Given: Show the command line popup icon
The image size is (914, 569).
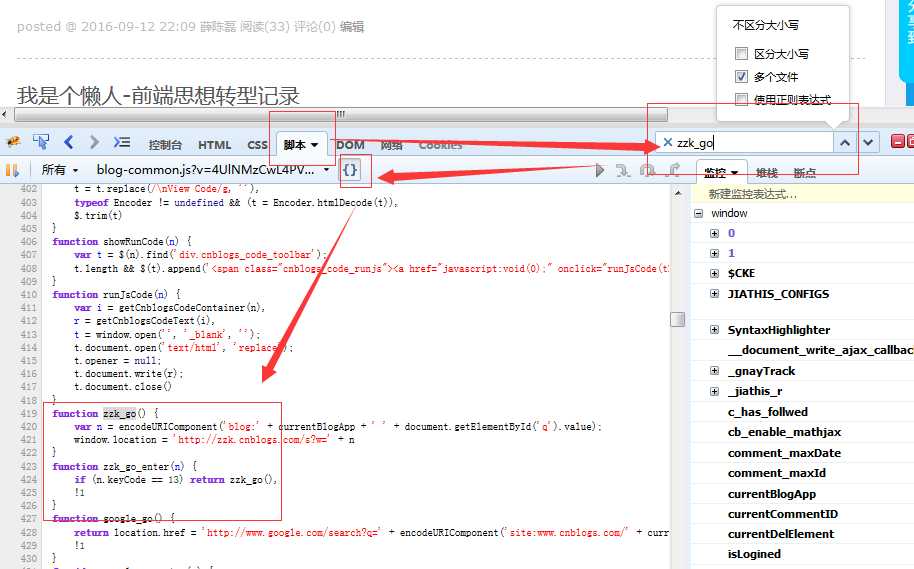Looking at the screenshot, I should pyautogui.click(x=121, y=142).
